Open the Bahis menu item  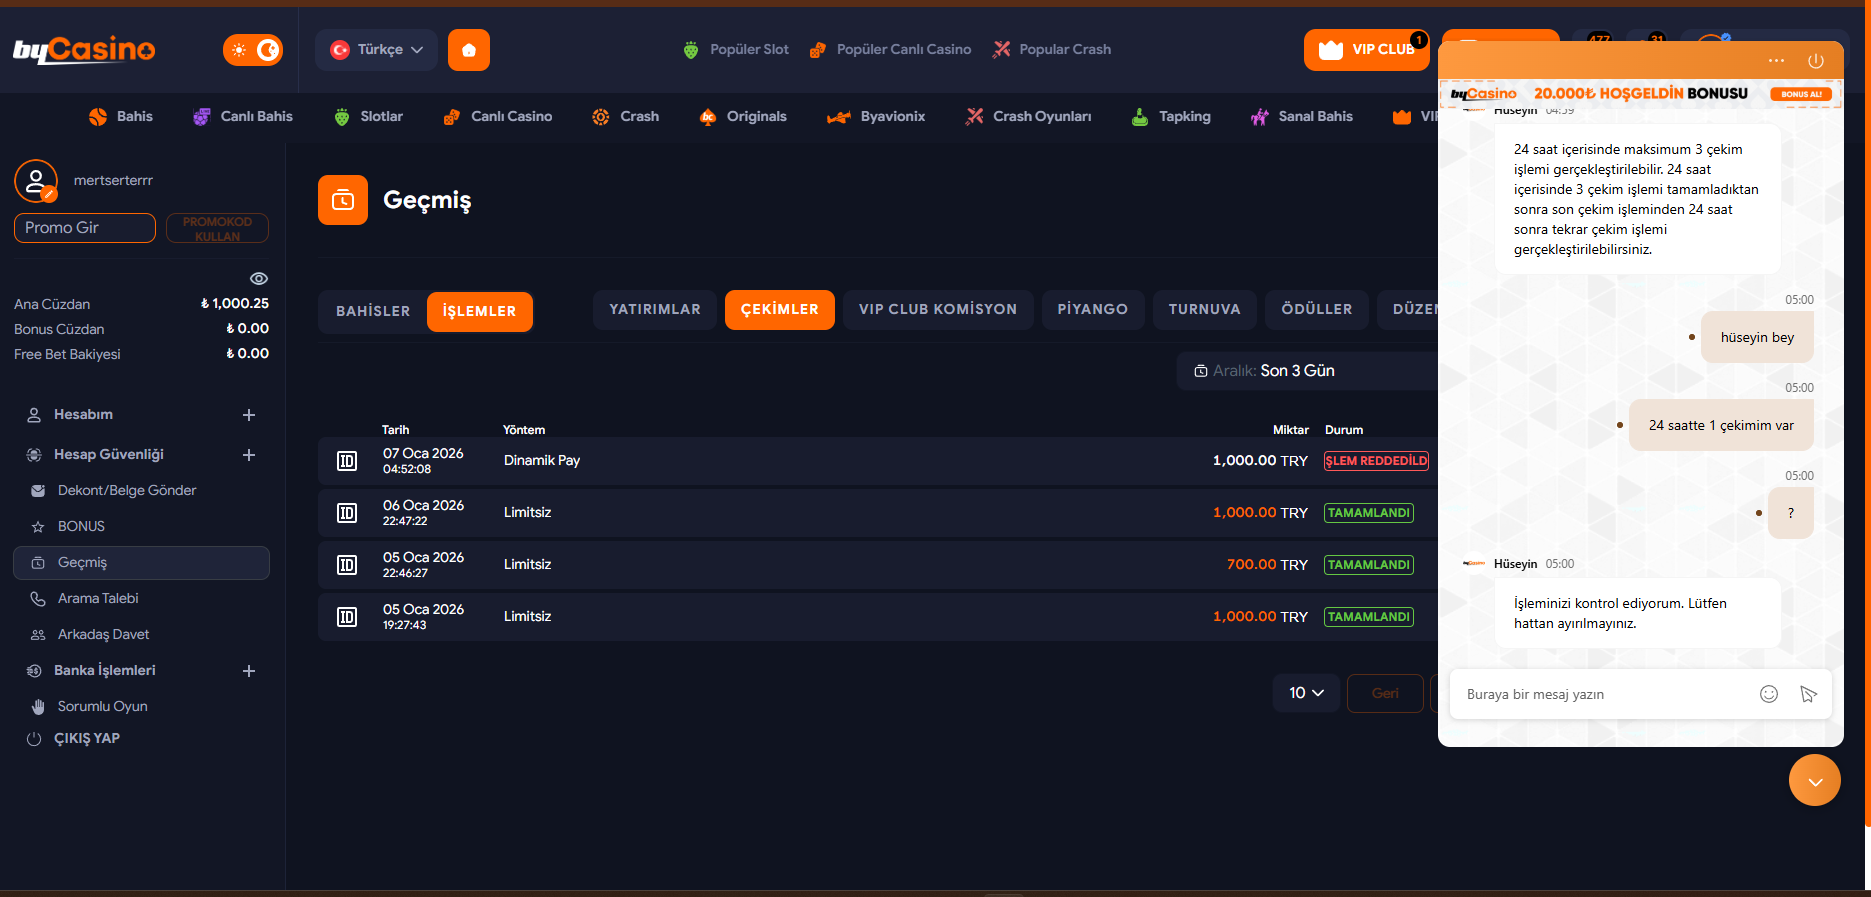[120, 116]
